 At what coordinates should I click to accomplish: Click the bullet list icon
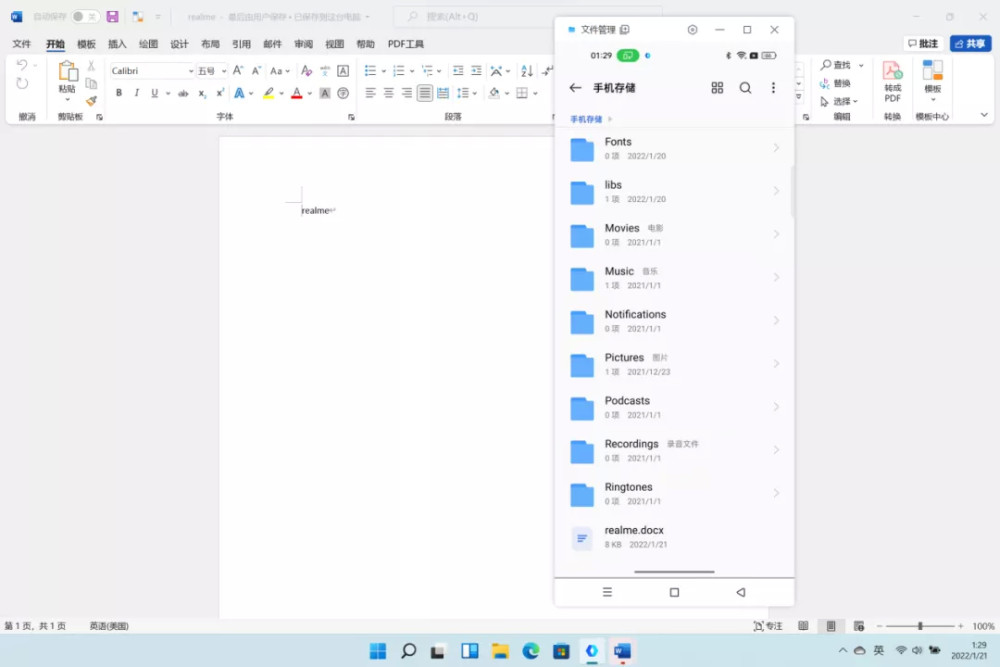(x=370, y=71)
